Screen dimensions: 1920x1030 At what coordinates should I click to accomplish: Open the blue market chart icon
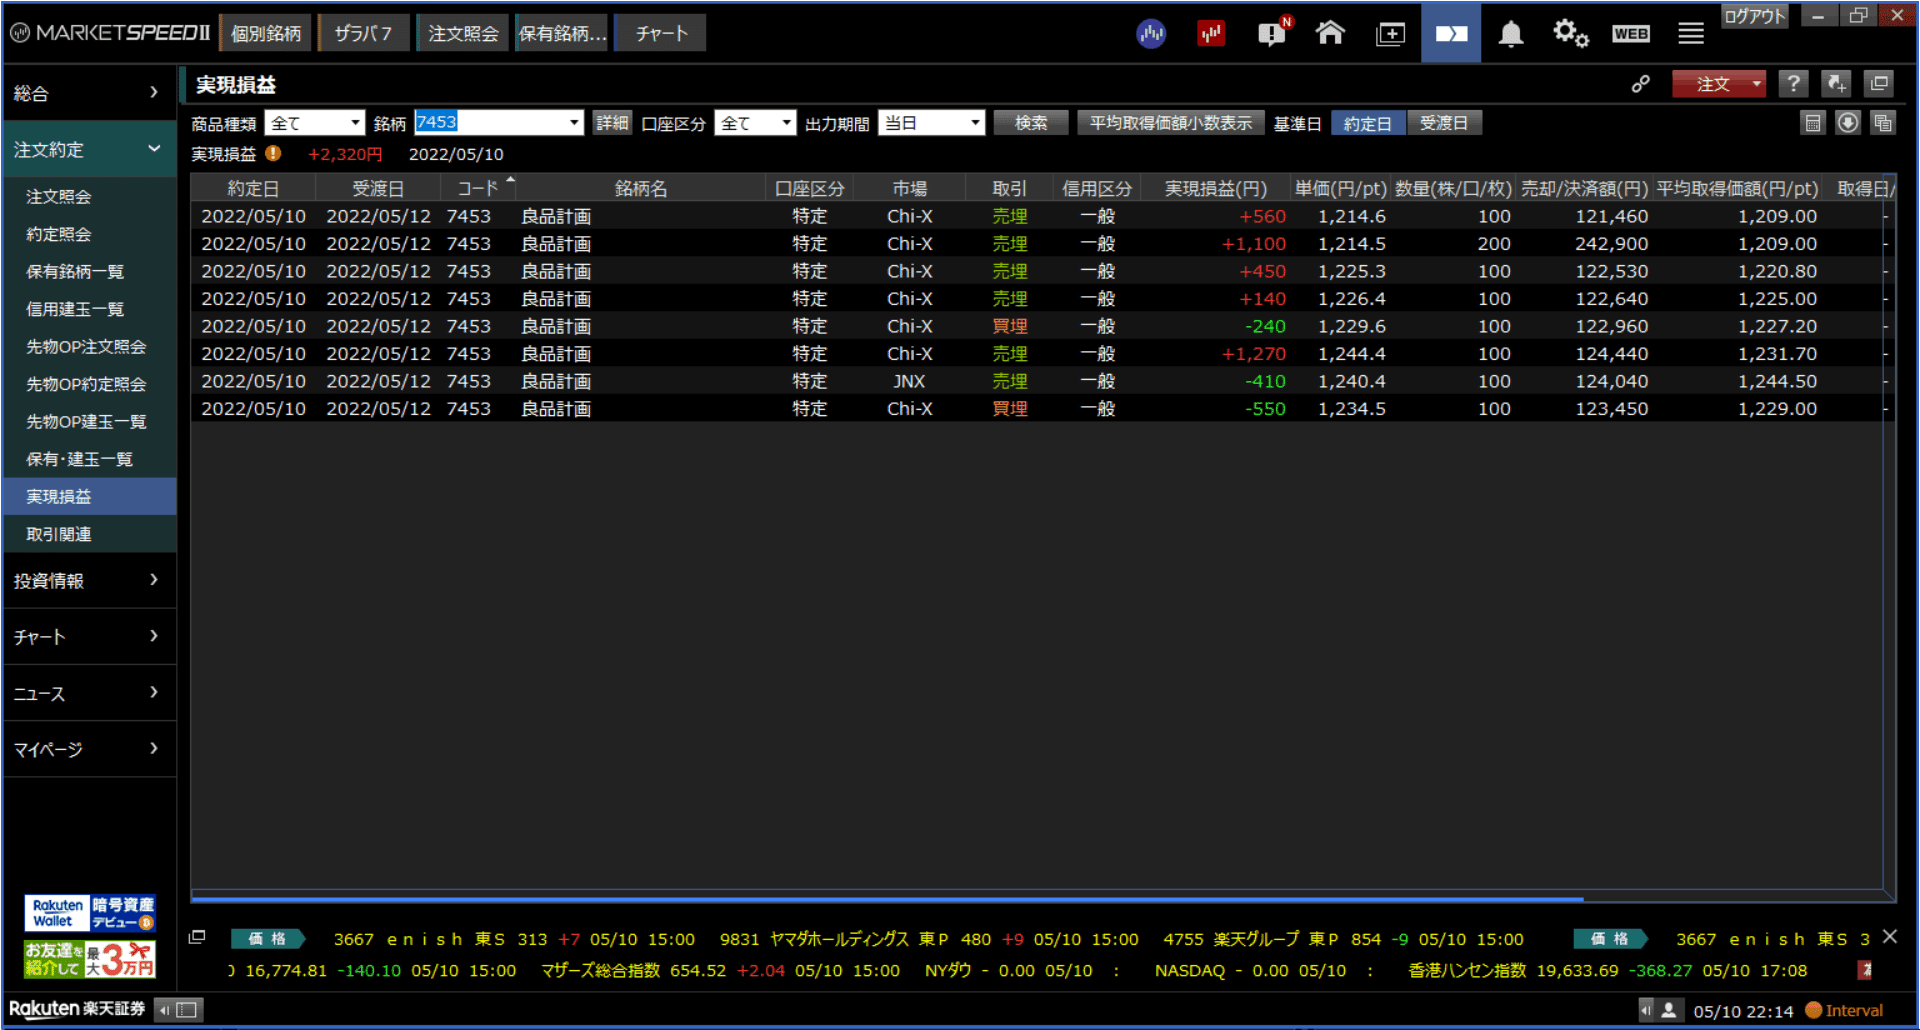tap(1151, 34)
